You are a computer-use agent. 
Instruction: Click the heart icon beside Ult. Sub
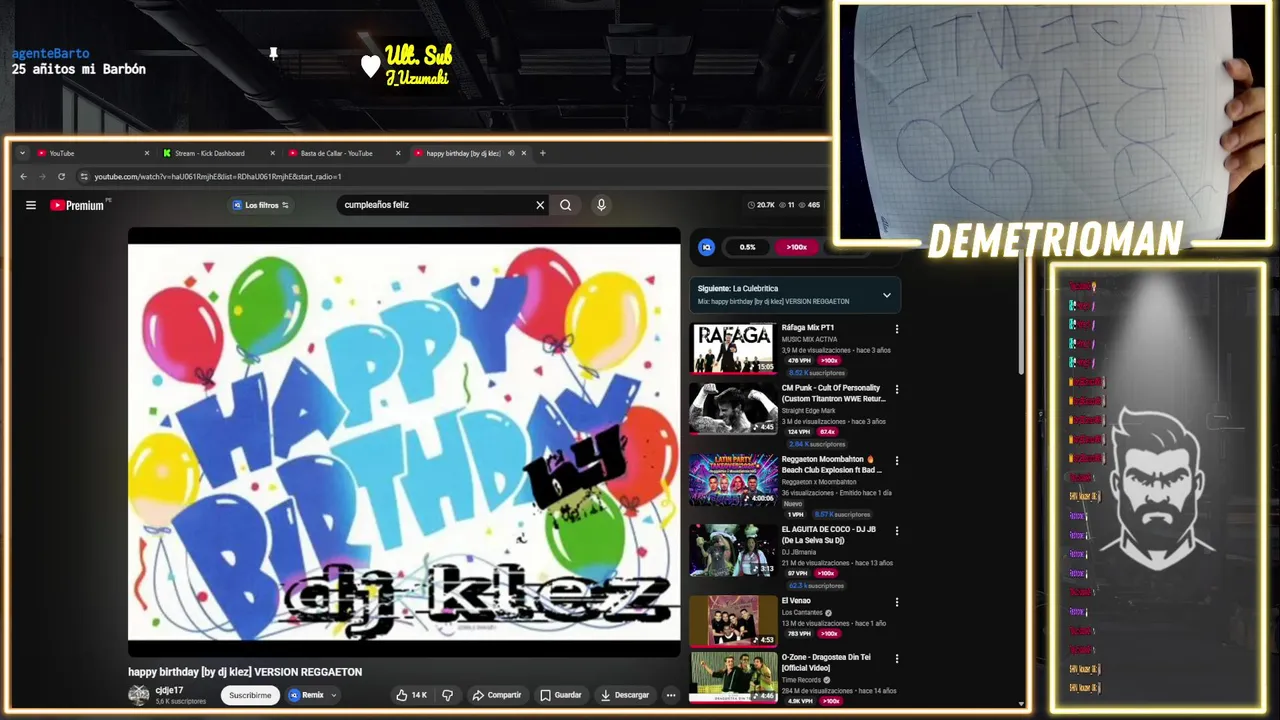370,66
